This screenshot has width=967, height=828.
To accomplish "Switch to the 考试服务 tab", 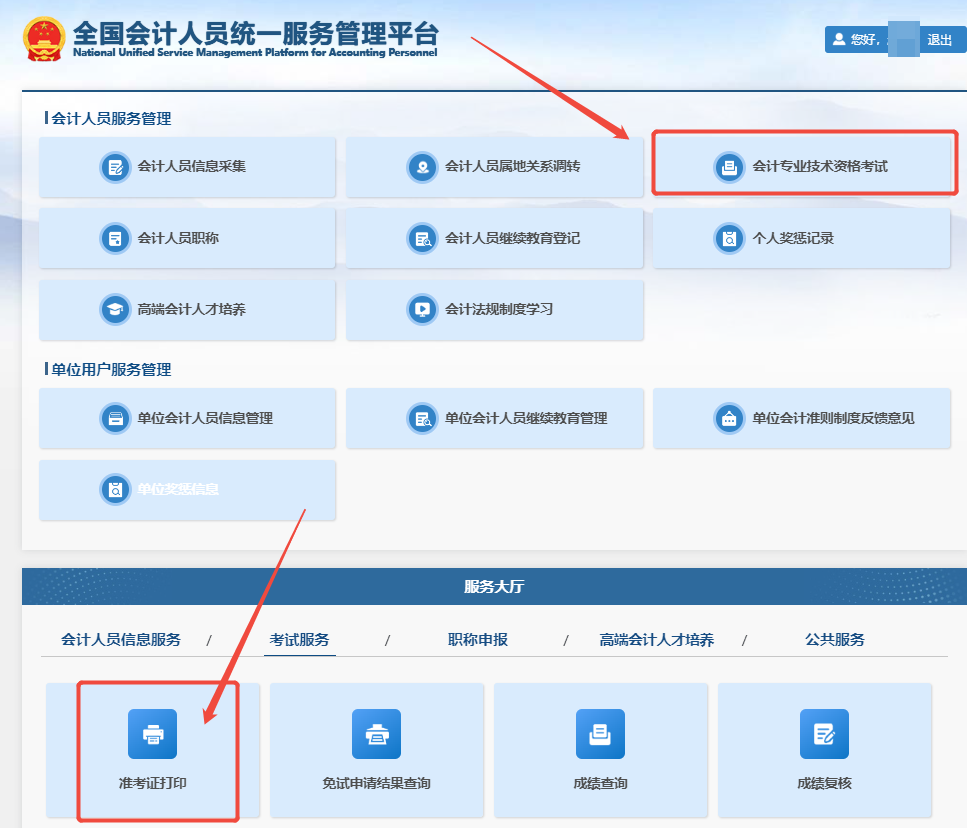I will tap(301, 639).
